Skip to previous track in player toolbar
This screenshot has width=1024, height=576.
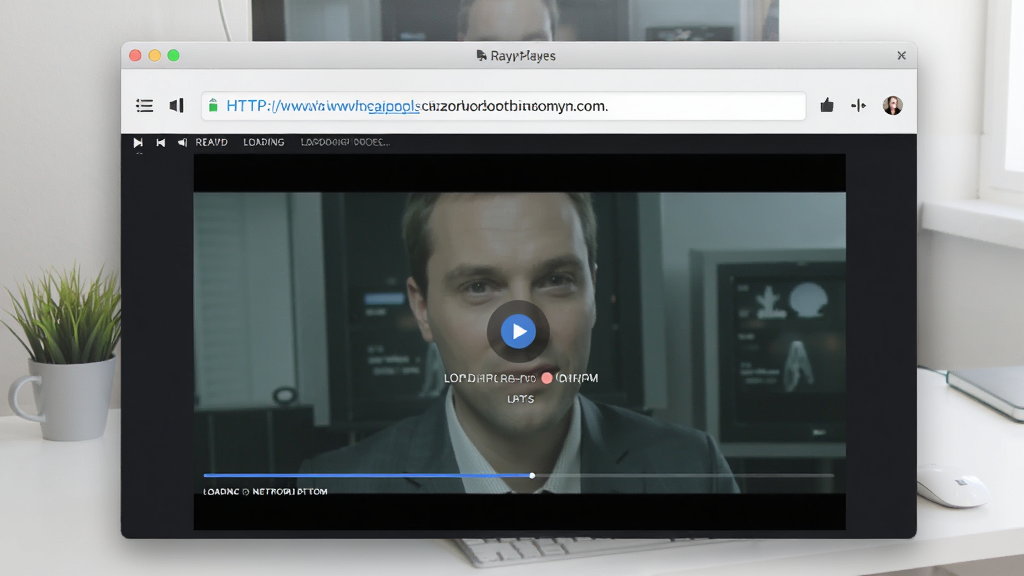coord(161,142)
